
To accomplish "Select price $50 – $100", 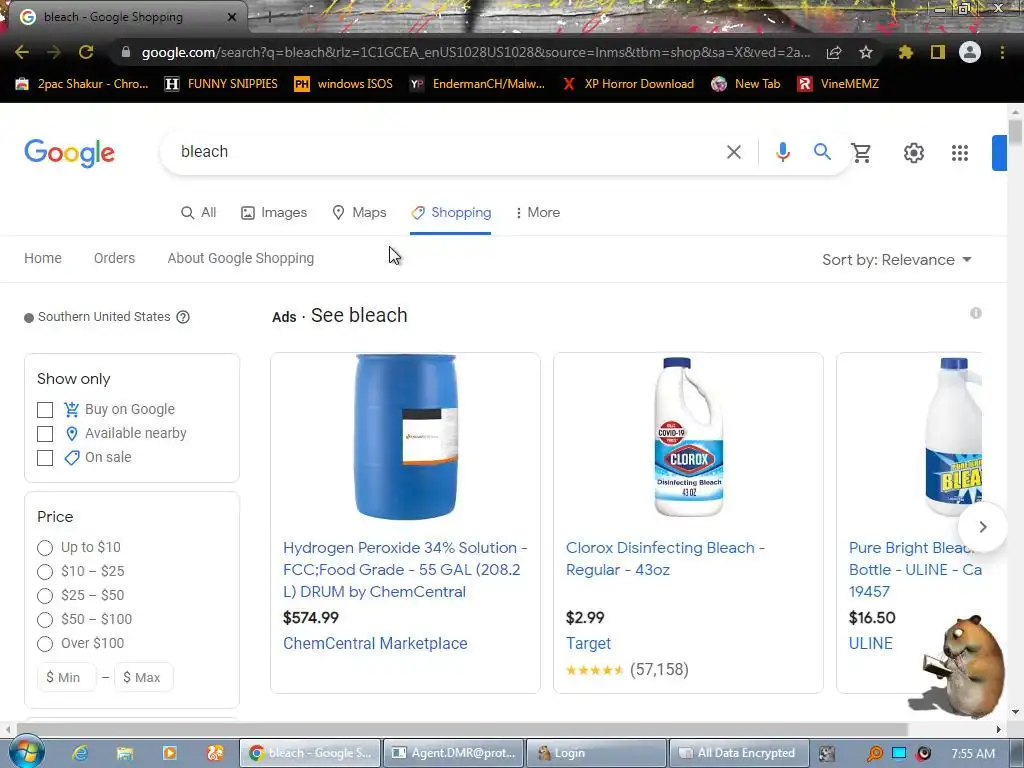I will click(x=45, y=620).
